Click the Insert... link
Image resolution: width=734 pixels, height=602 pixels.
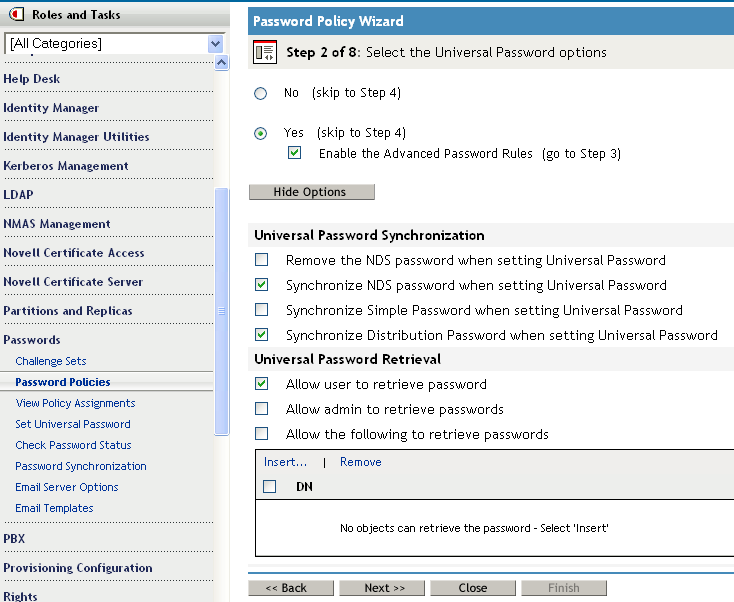coord(286,462)
